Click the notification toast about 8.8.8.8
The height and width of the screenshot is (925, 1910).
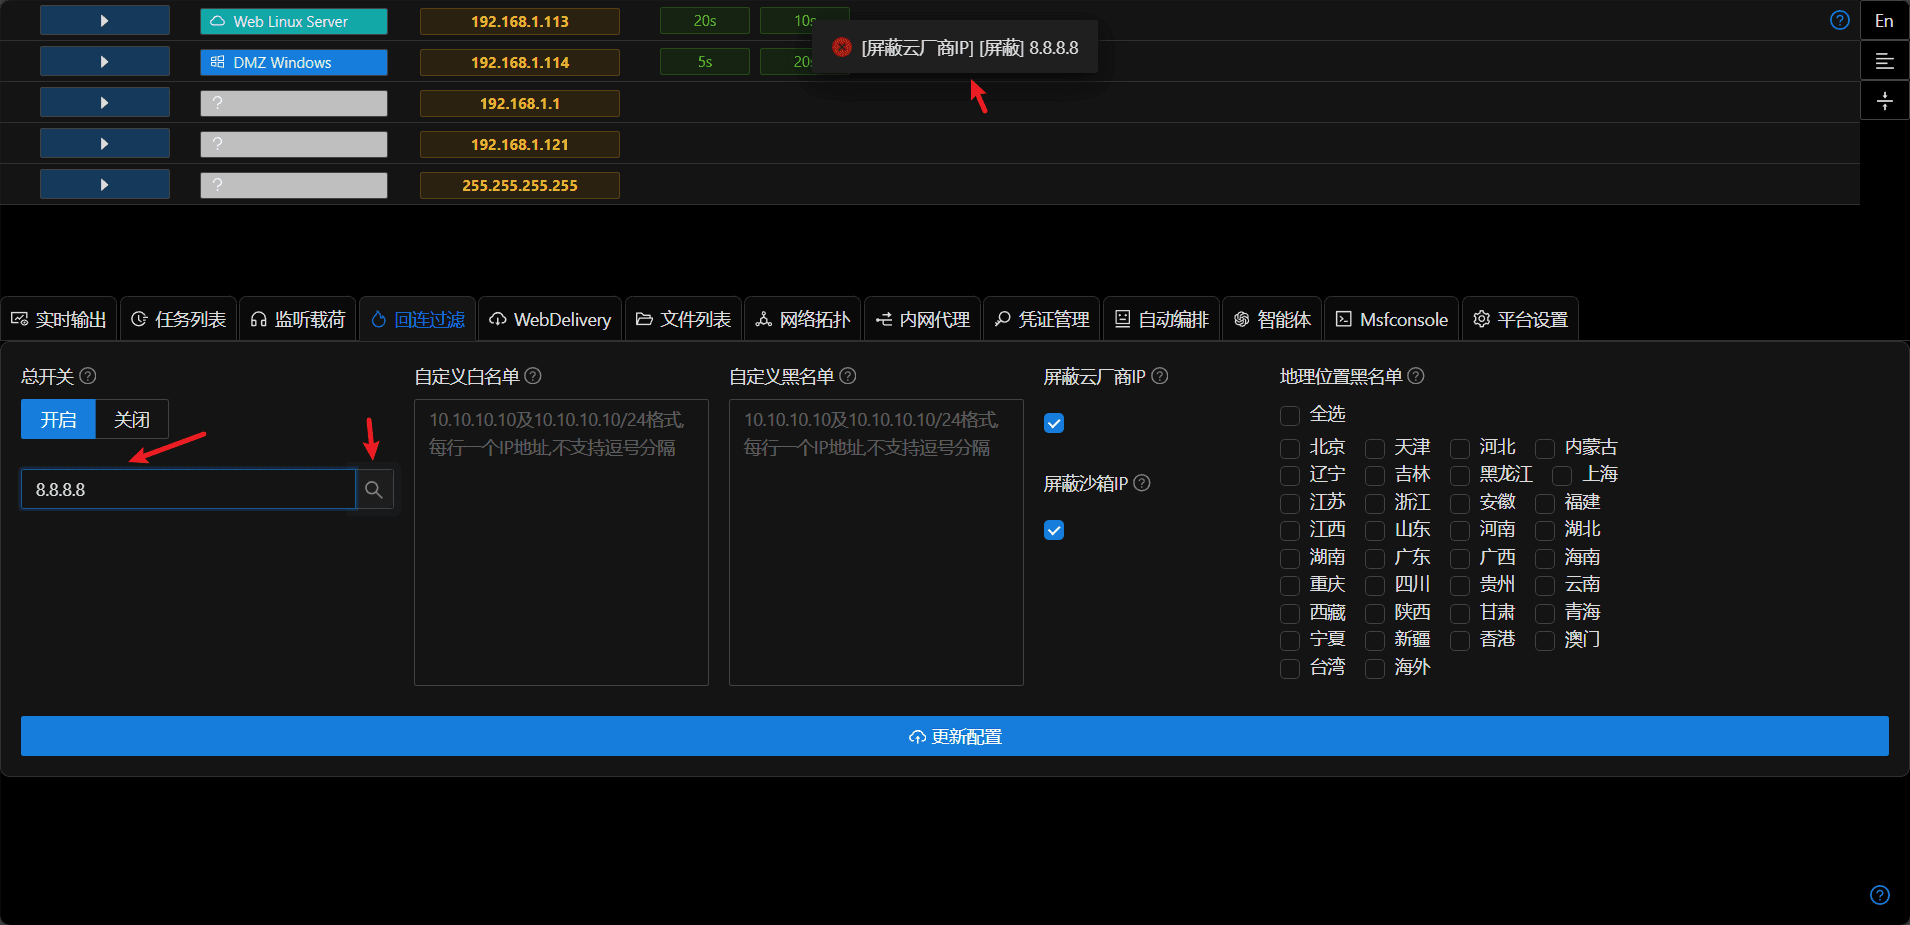[955, 47]
